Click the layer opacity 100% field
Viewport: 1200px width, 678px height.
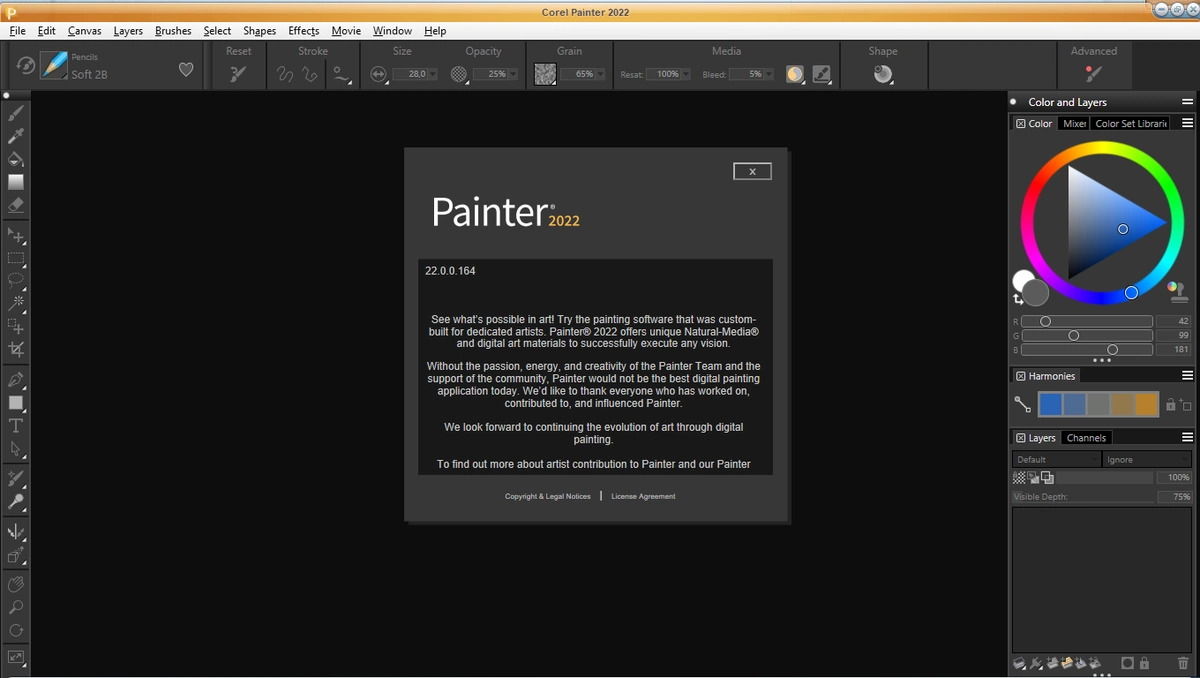click(1174, 478)
